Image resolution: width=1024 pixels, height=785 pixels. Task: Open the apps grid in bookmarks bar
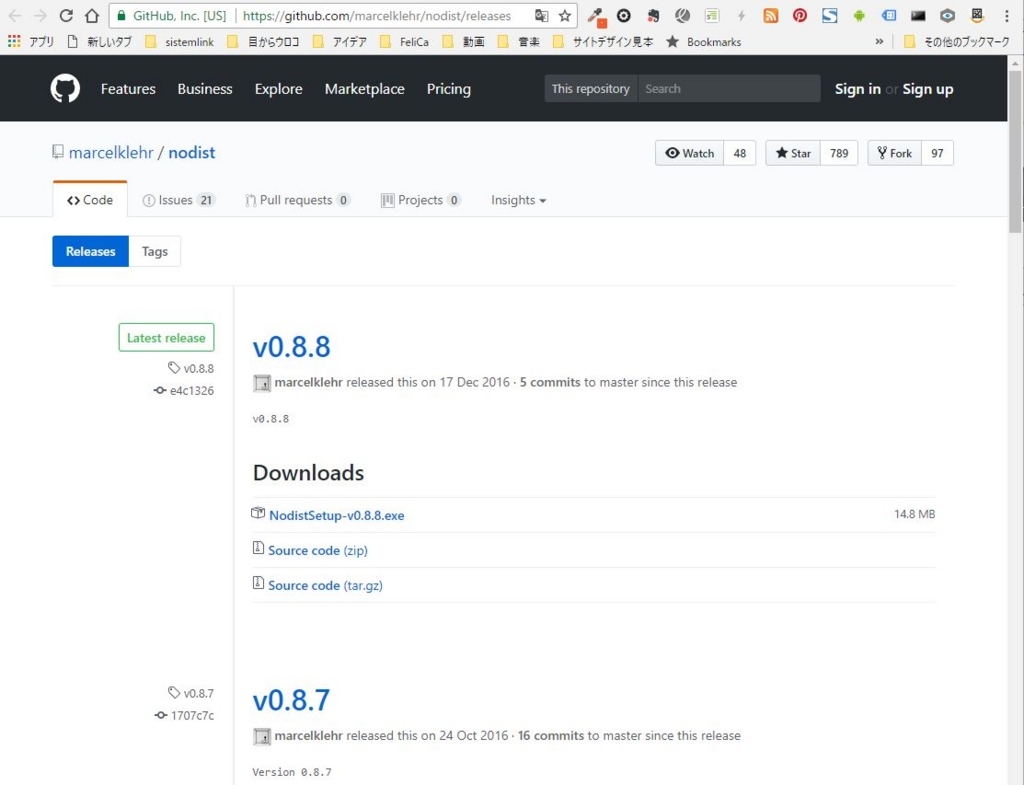[14, 42]
